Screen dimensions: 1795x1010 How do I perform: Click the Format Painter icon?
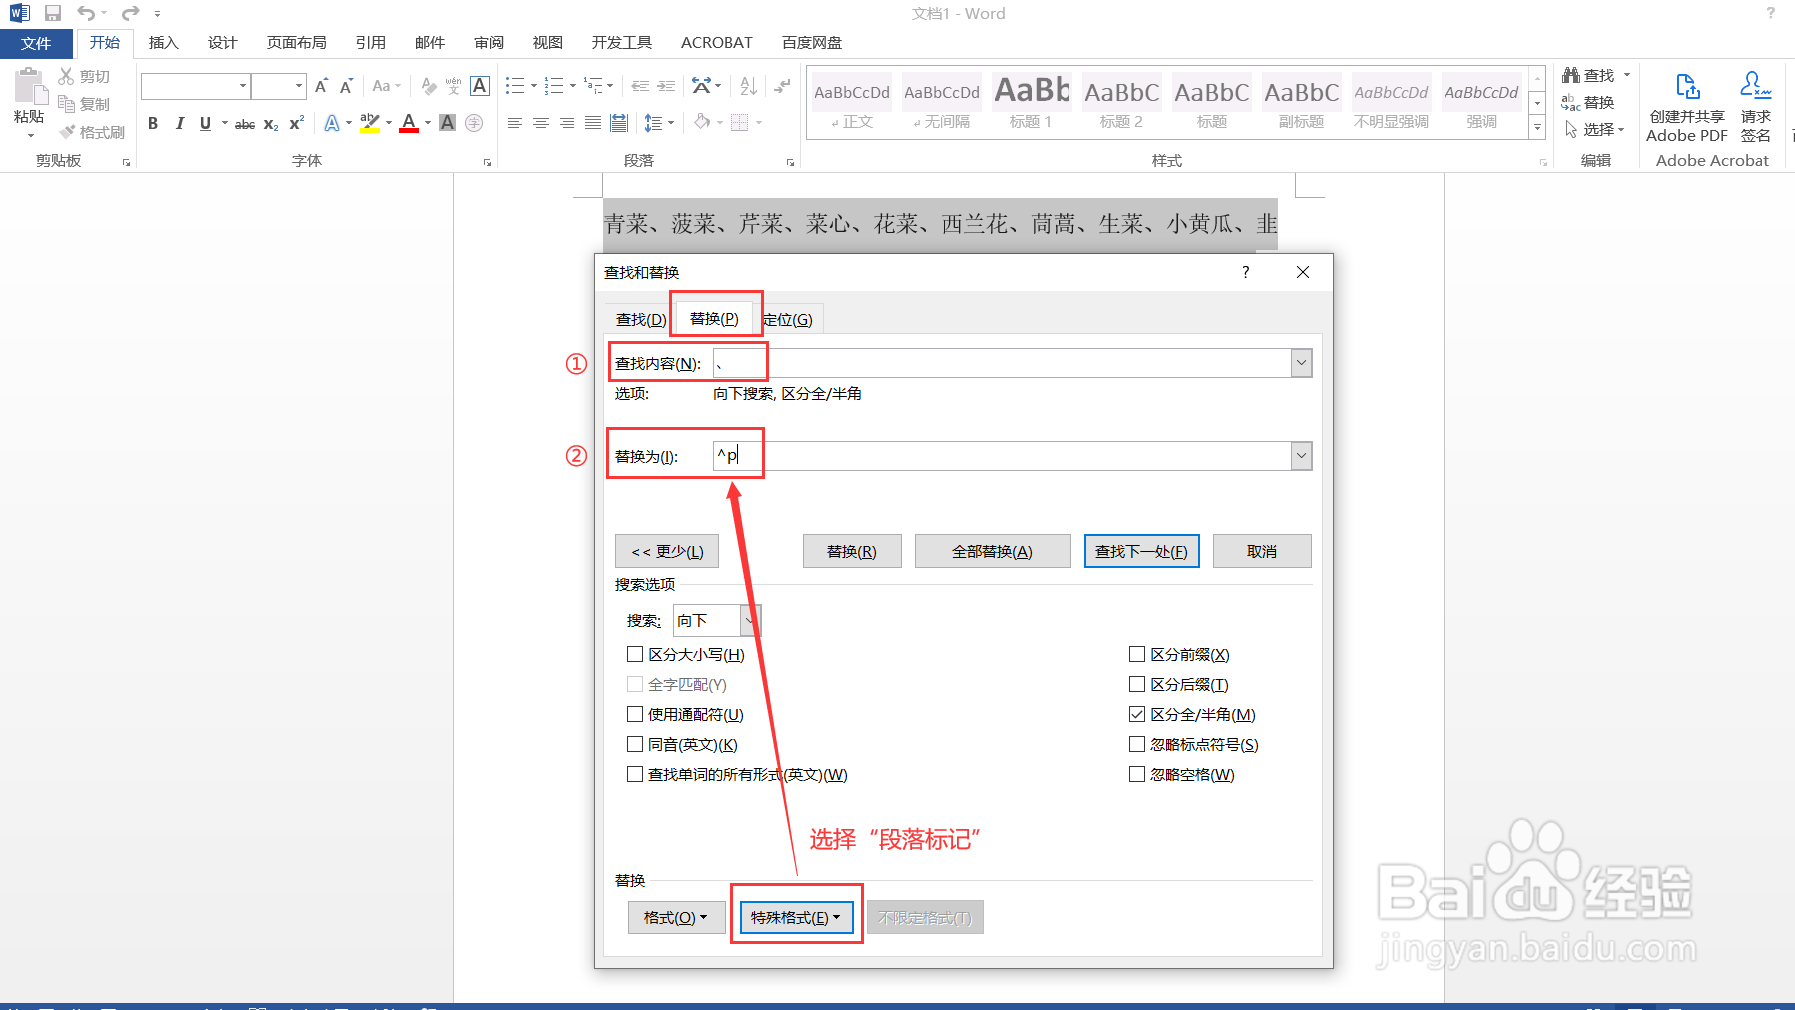(66, 131)
